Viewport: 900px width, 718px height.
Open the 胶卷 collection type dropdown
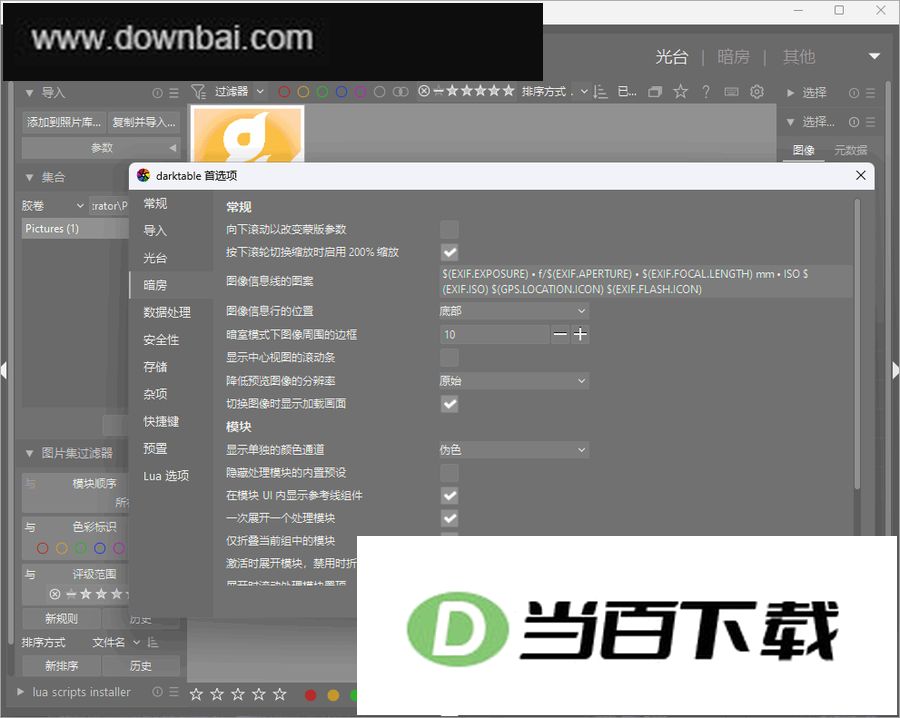(53, 205)
